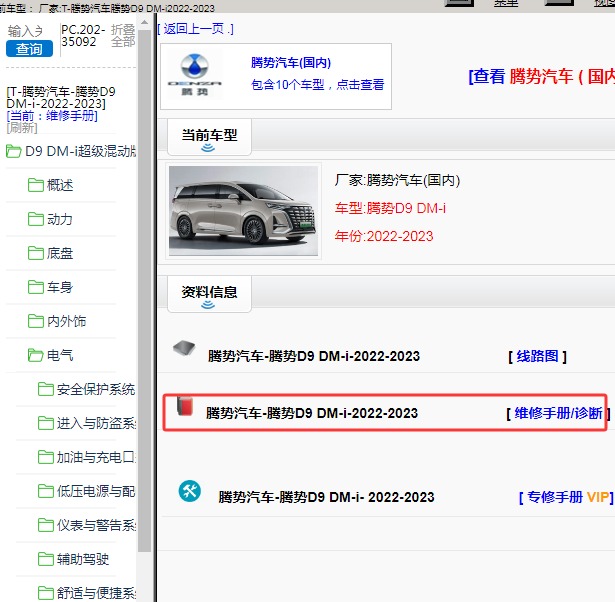Select the 安全保护系统 tree label
The height and width of the screenshot is (602, 615).
[x=96, y=389]
